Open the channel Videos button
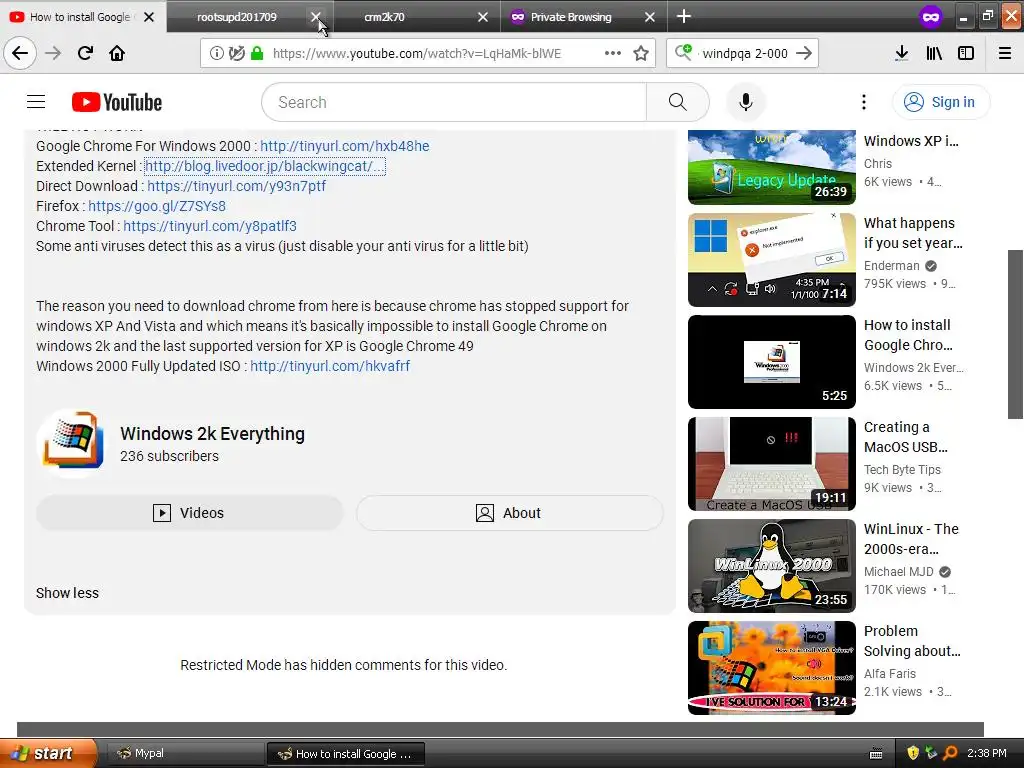 tap(189, 513)
